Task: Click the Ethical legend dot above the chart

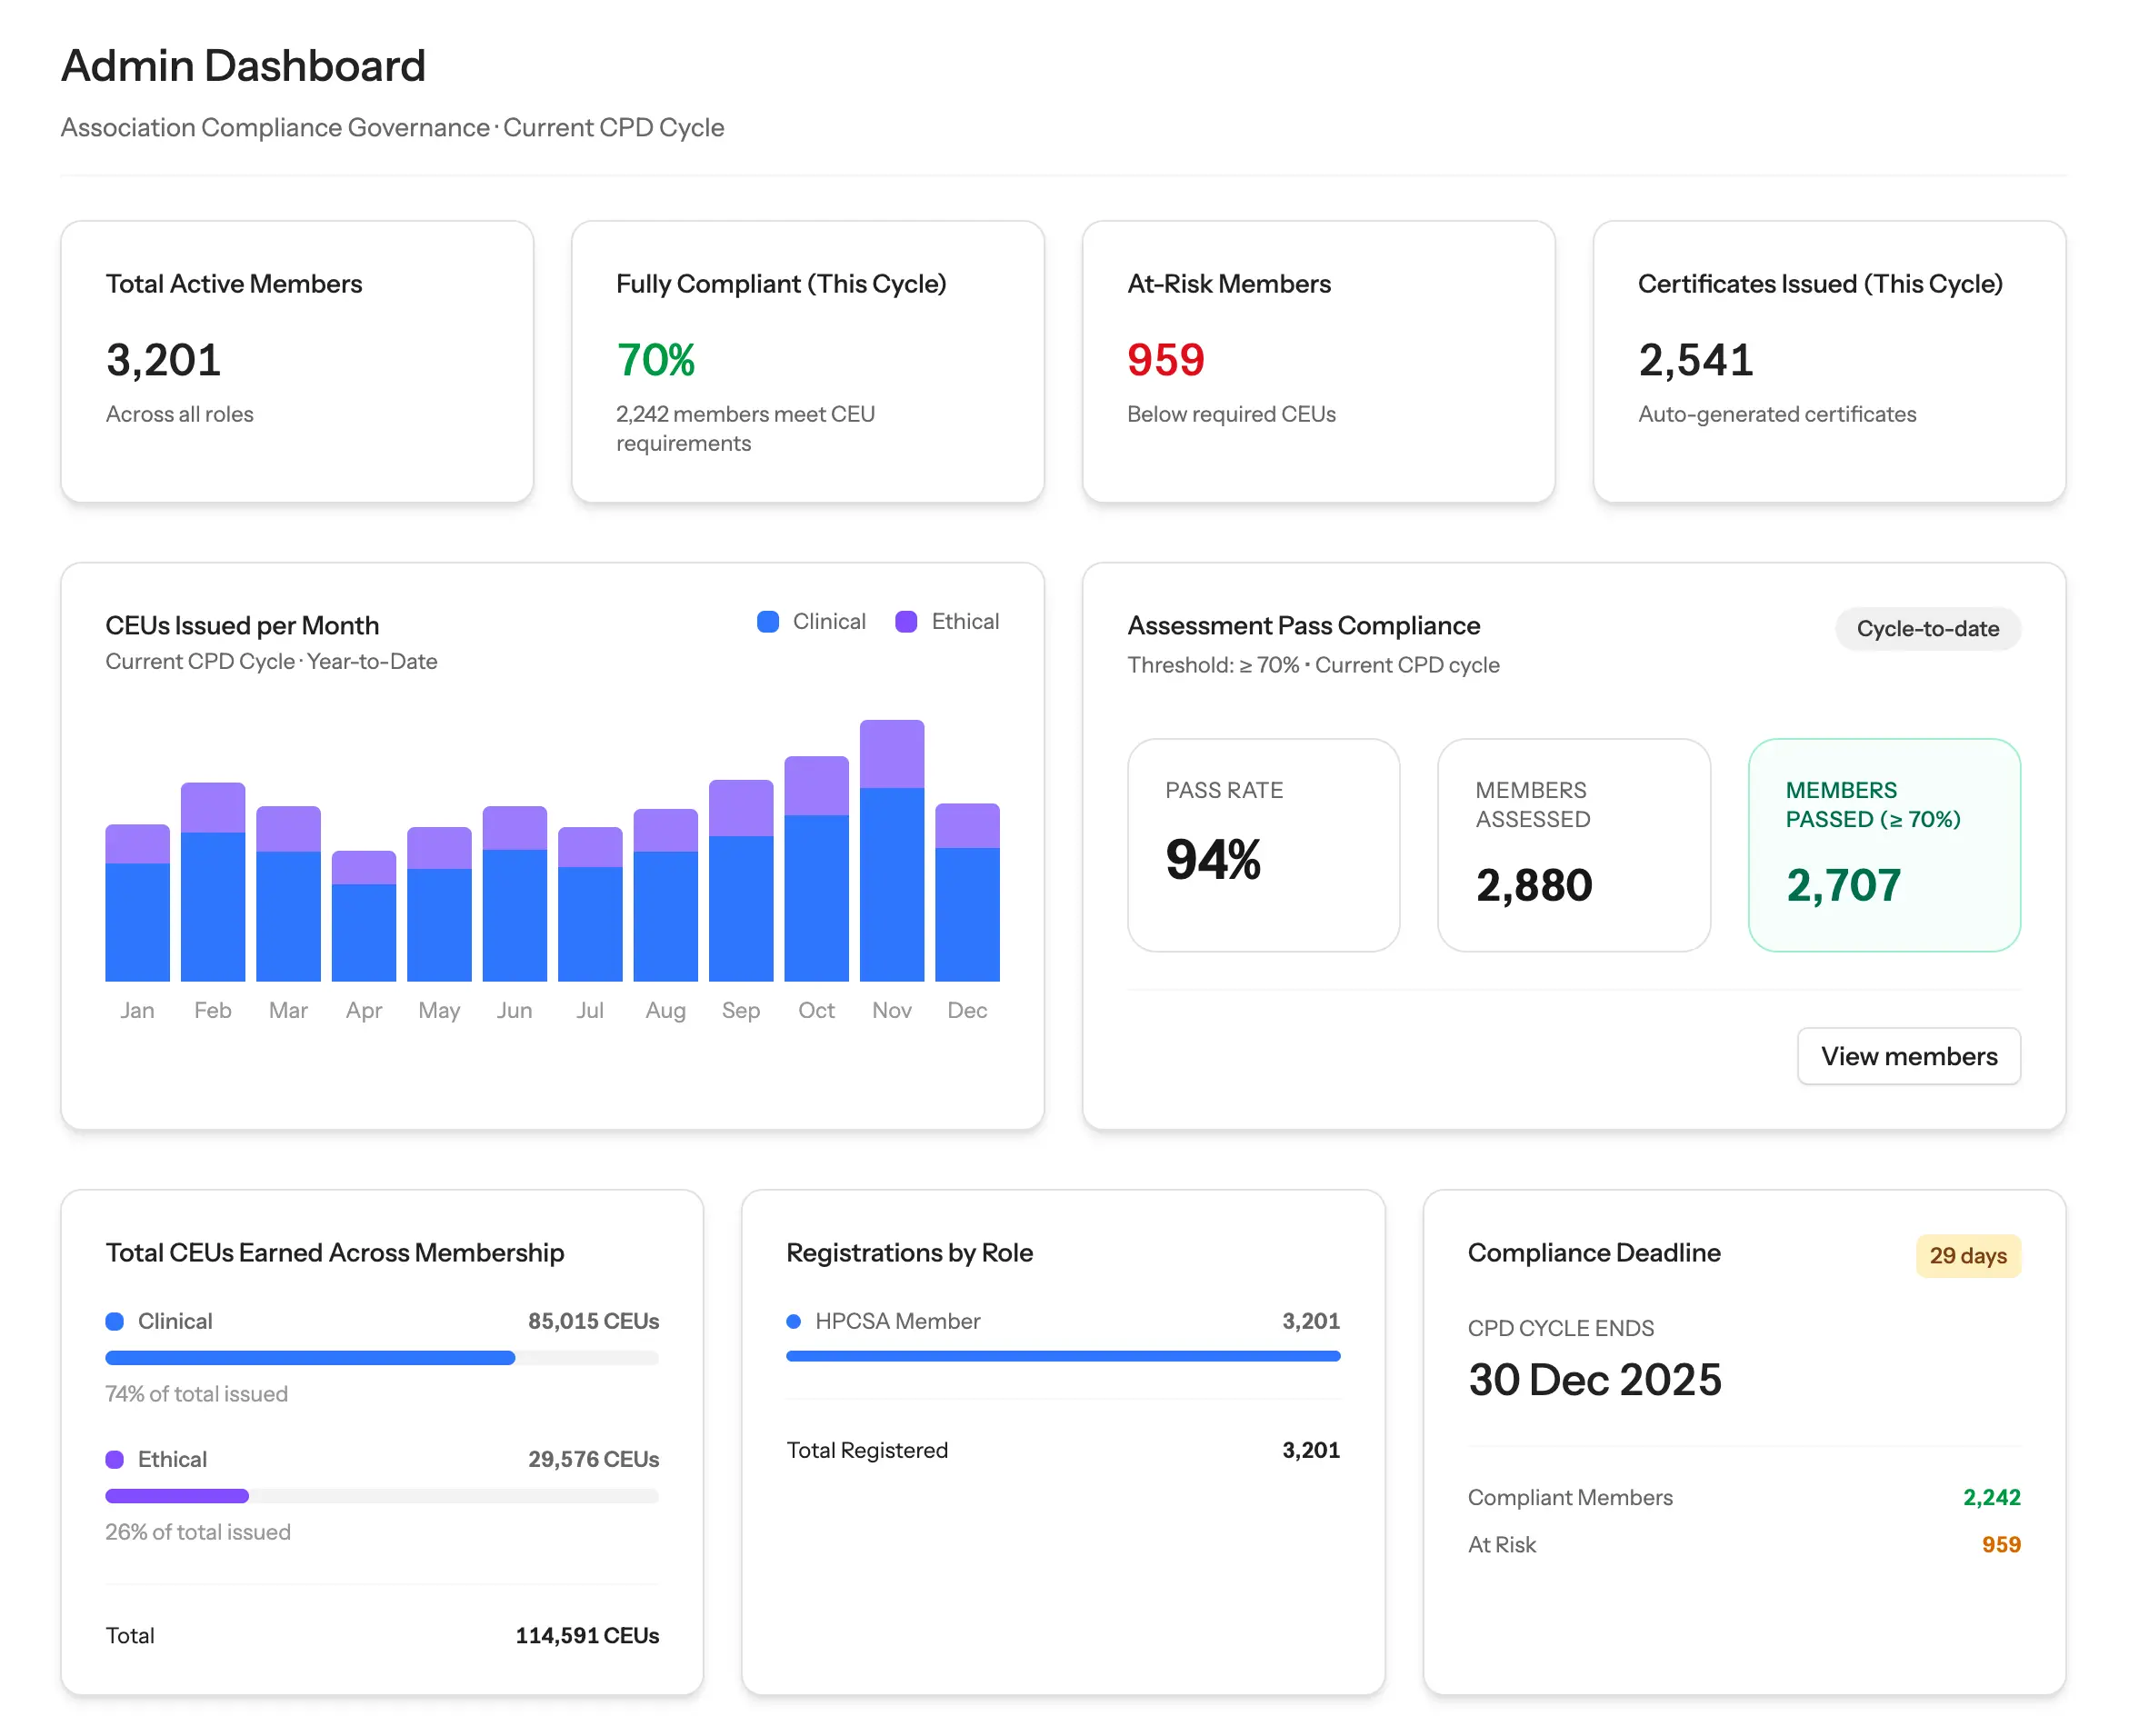Action: 905,621
